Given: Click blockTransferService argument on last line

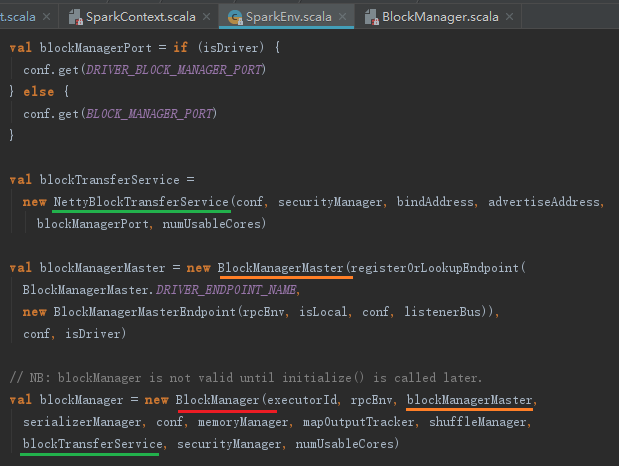Looking at the screenshot, I should click(x=92, y=444).
